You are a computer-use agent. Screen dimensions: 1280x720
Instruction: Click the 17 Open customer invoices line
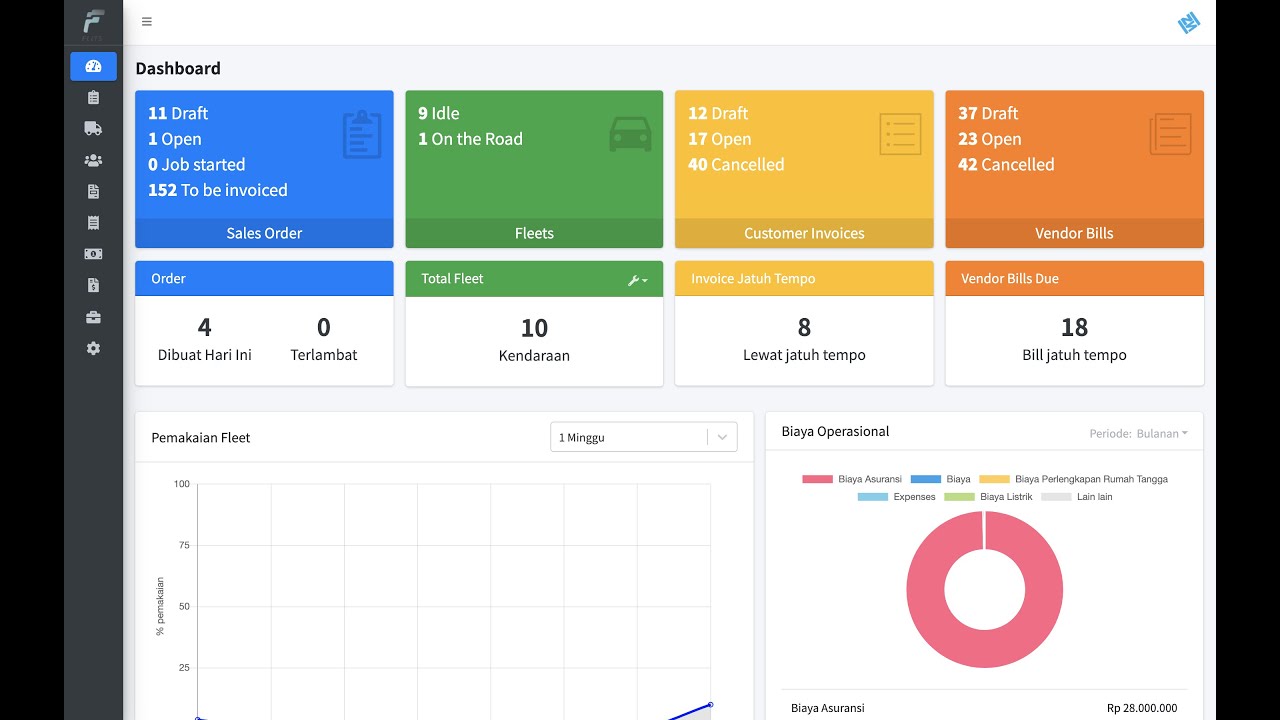coord(720,139)
